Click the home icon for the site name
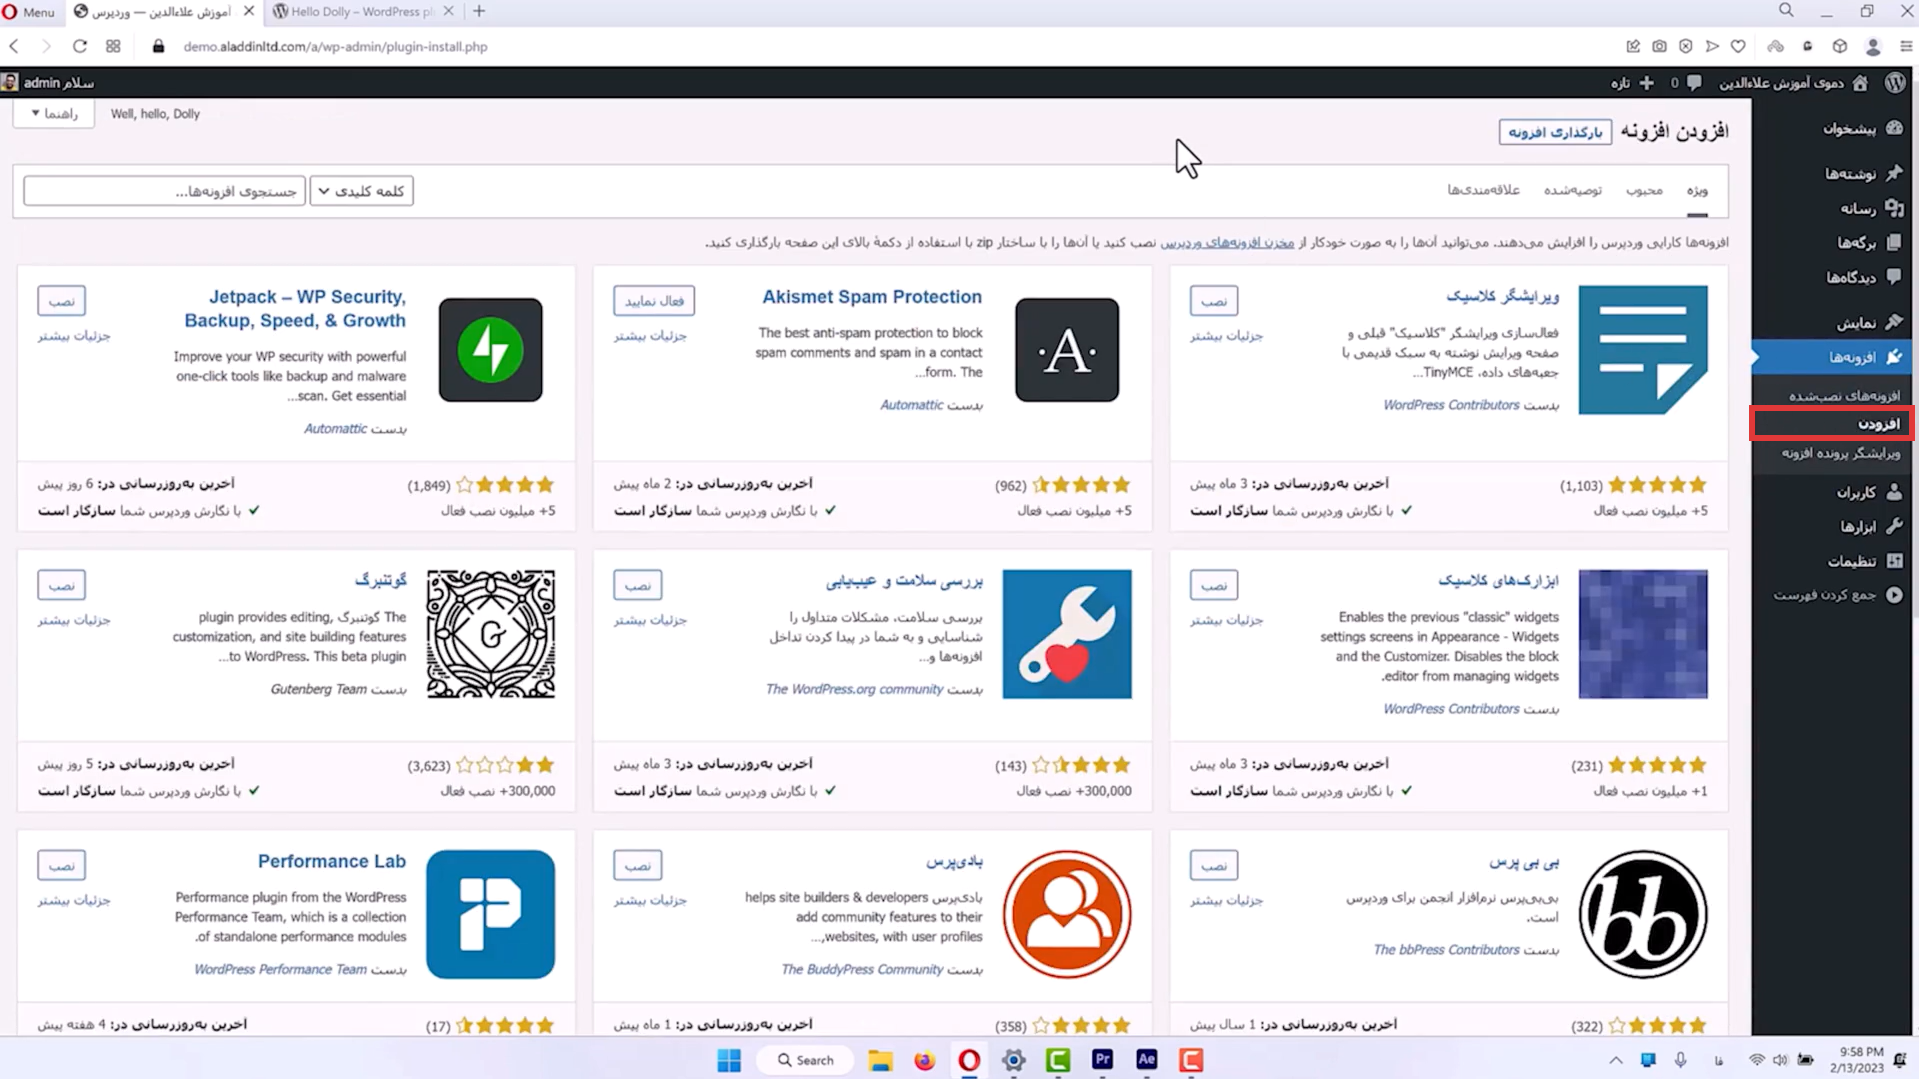Viewport: 1919px width, 1079px height. [1860, 83]
